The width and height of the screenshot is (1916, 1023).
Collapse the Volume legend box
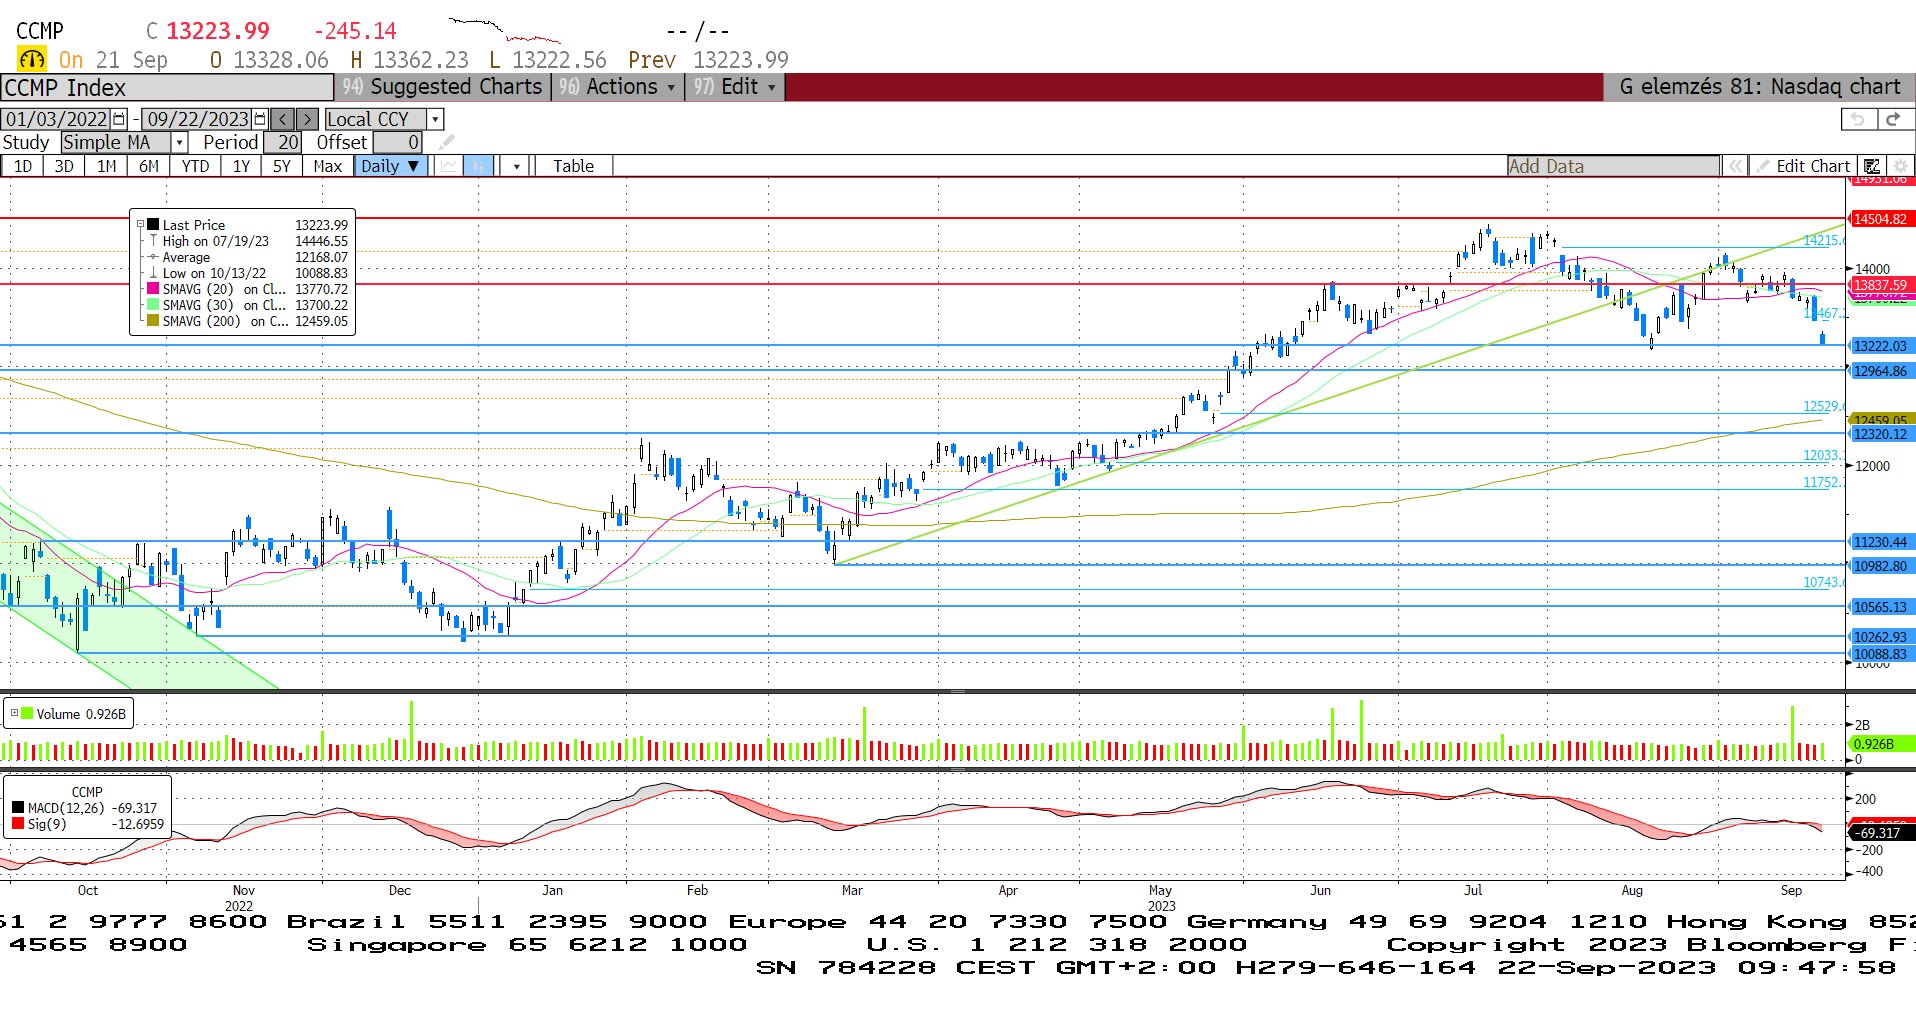14,714
